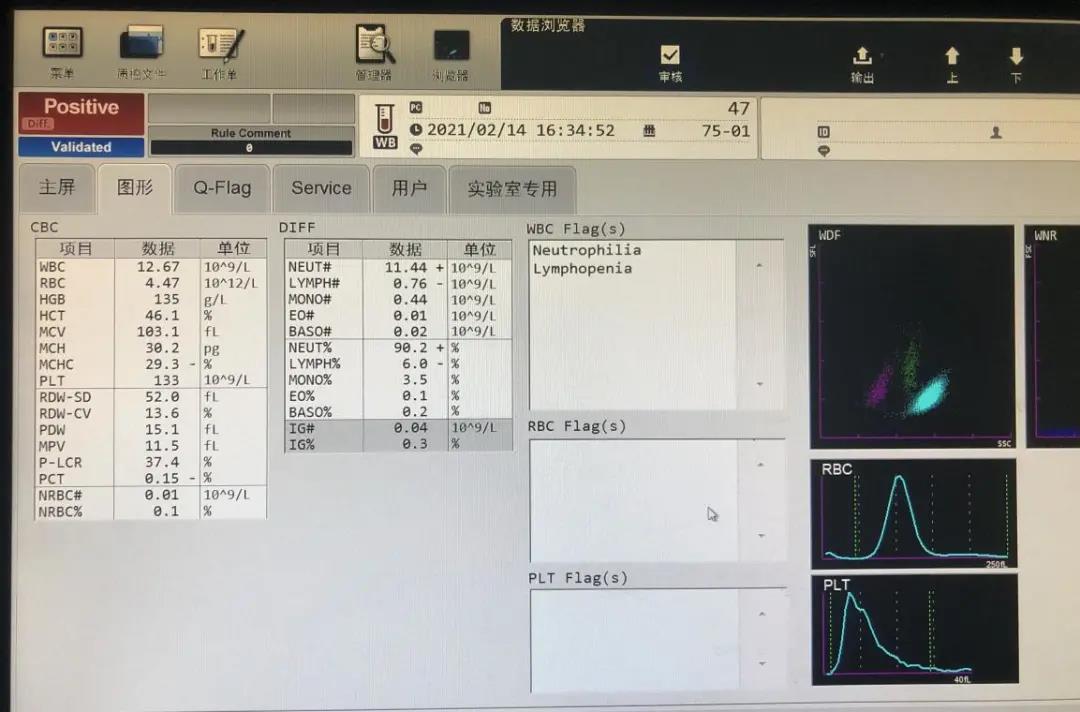
Task: Open the 实验室专用 (Lab only) tab
Action: pyautogui.click(x=512, y=189)
